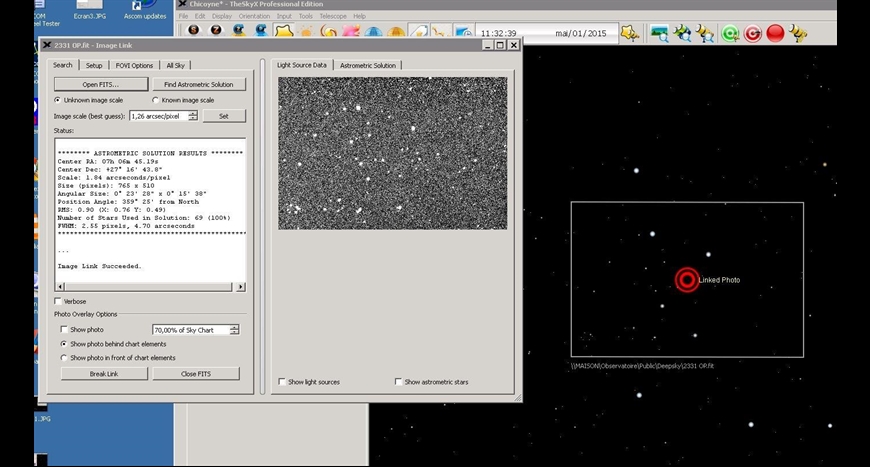870x467 pixels.
Task: Click the red Linked Photo target marker
Action: click(686, 280)
